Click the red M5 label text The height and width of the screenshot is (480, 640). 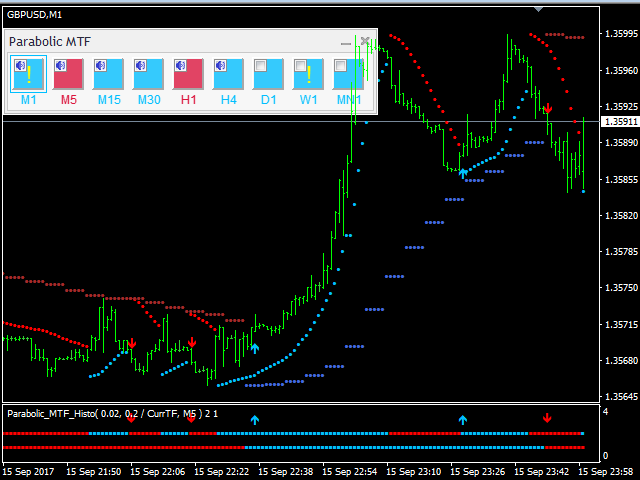pyautogui.click(x=69, y=100)
